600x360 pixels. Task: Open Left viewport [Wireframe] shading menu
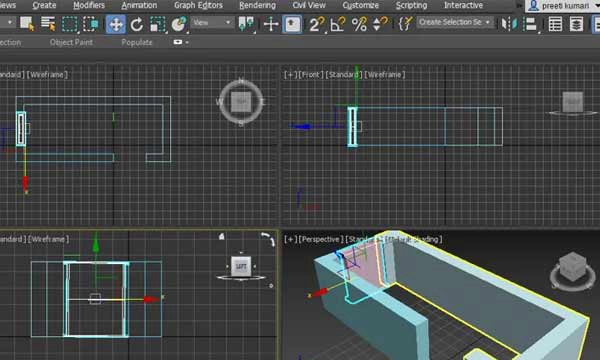[x=48, y=239]
